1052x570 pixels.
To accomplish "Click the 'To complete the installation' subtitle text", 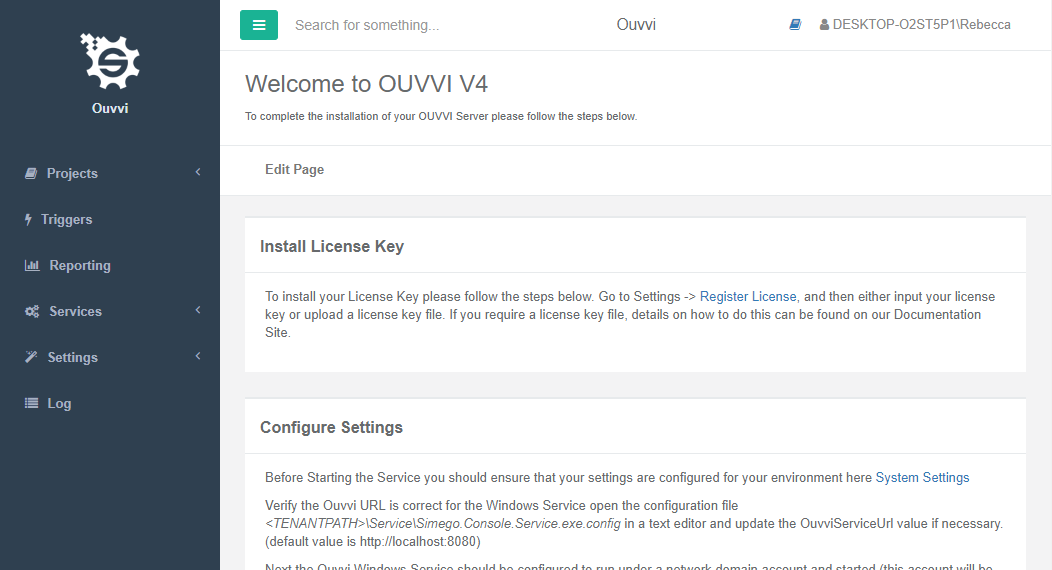I will (x=441, y=117).
